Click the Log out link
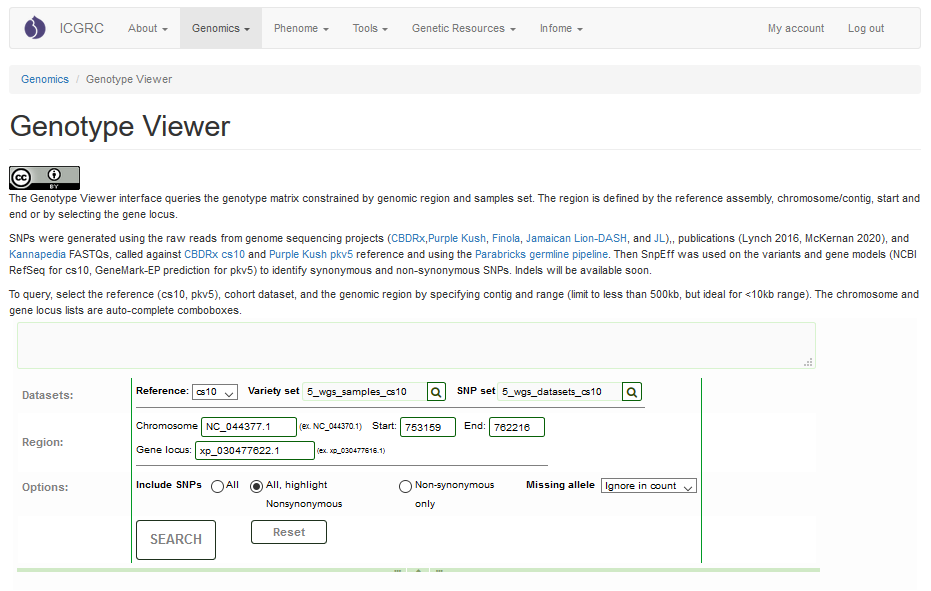This screenshot has width=931, height=591. point(865,29)
